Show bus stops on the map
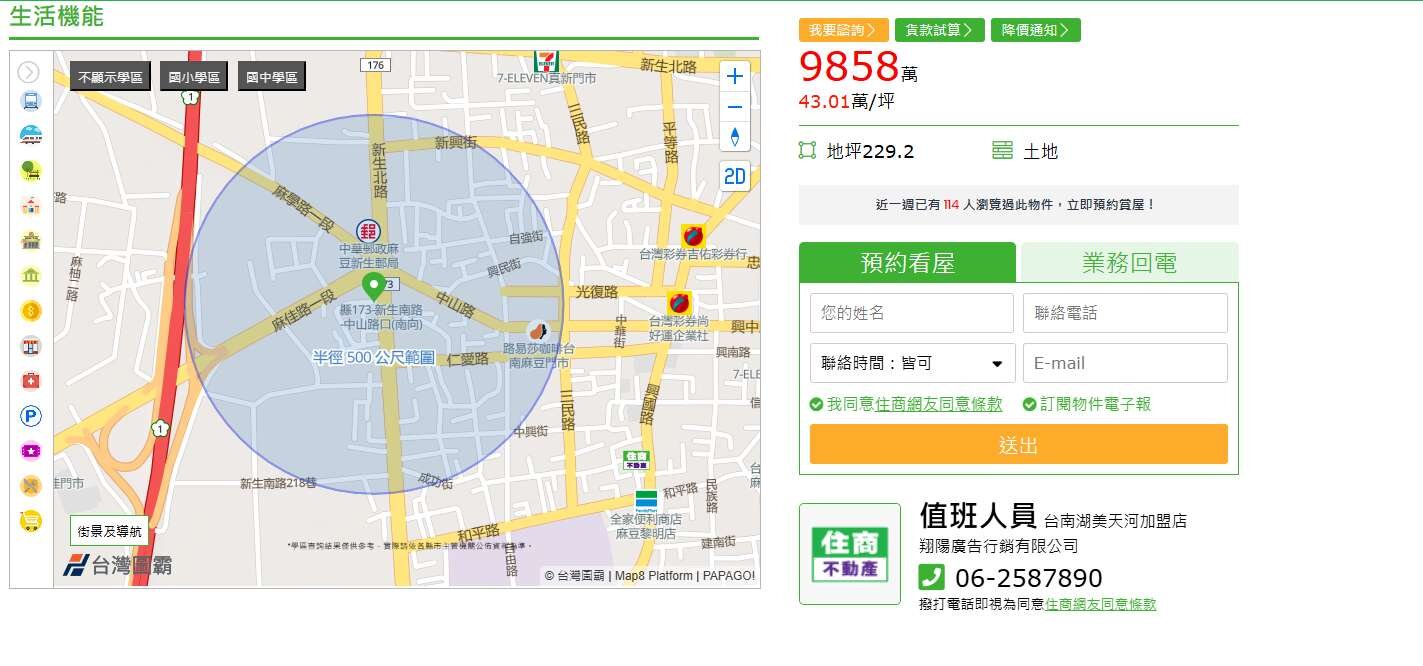 tap(31, 100)
